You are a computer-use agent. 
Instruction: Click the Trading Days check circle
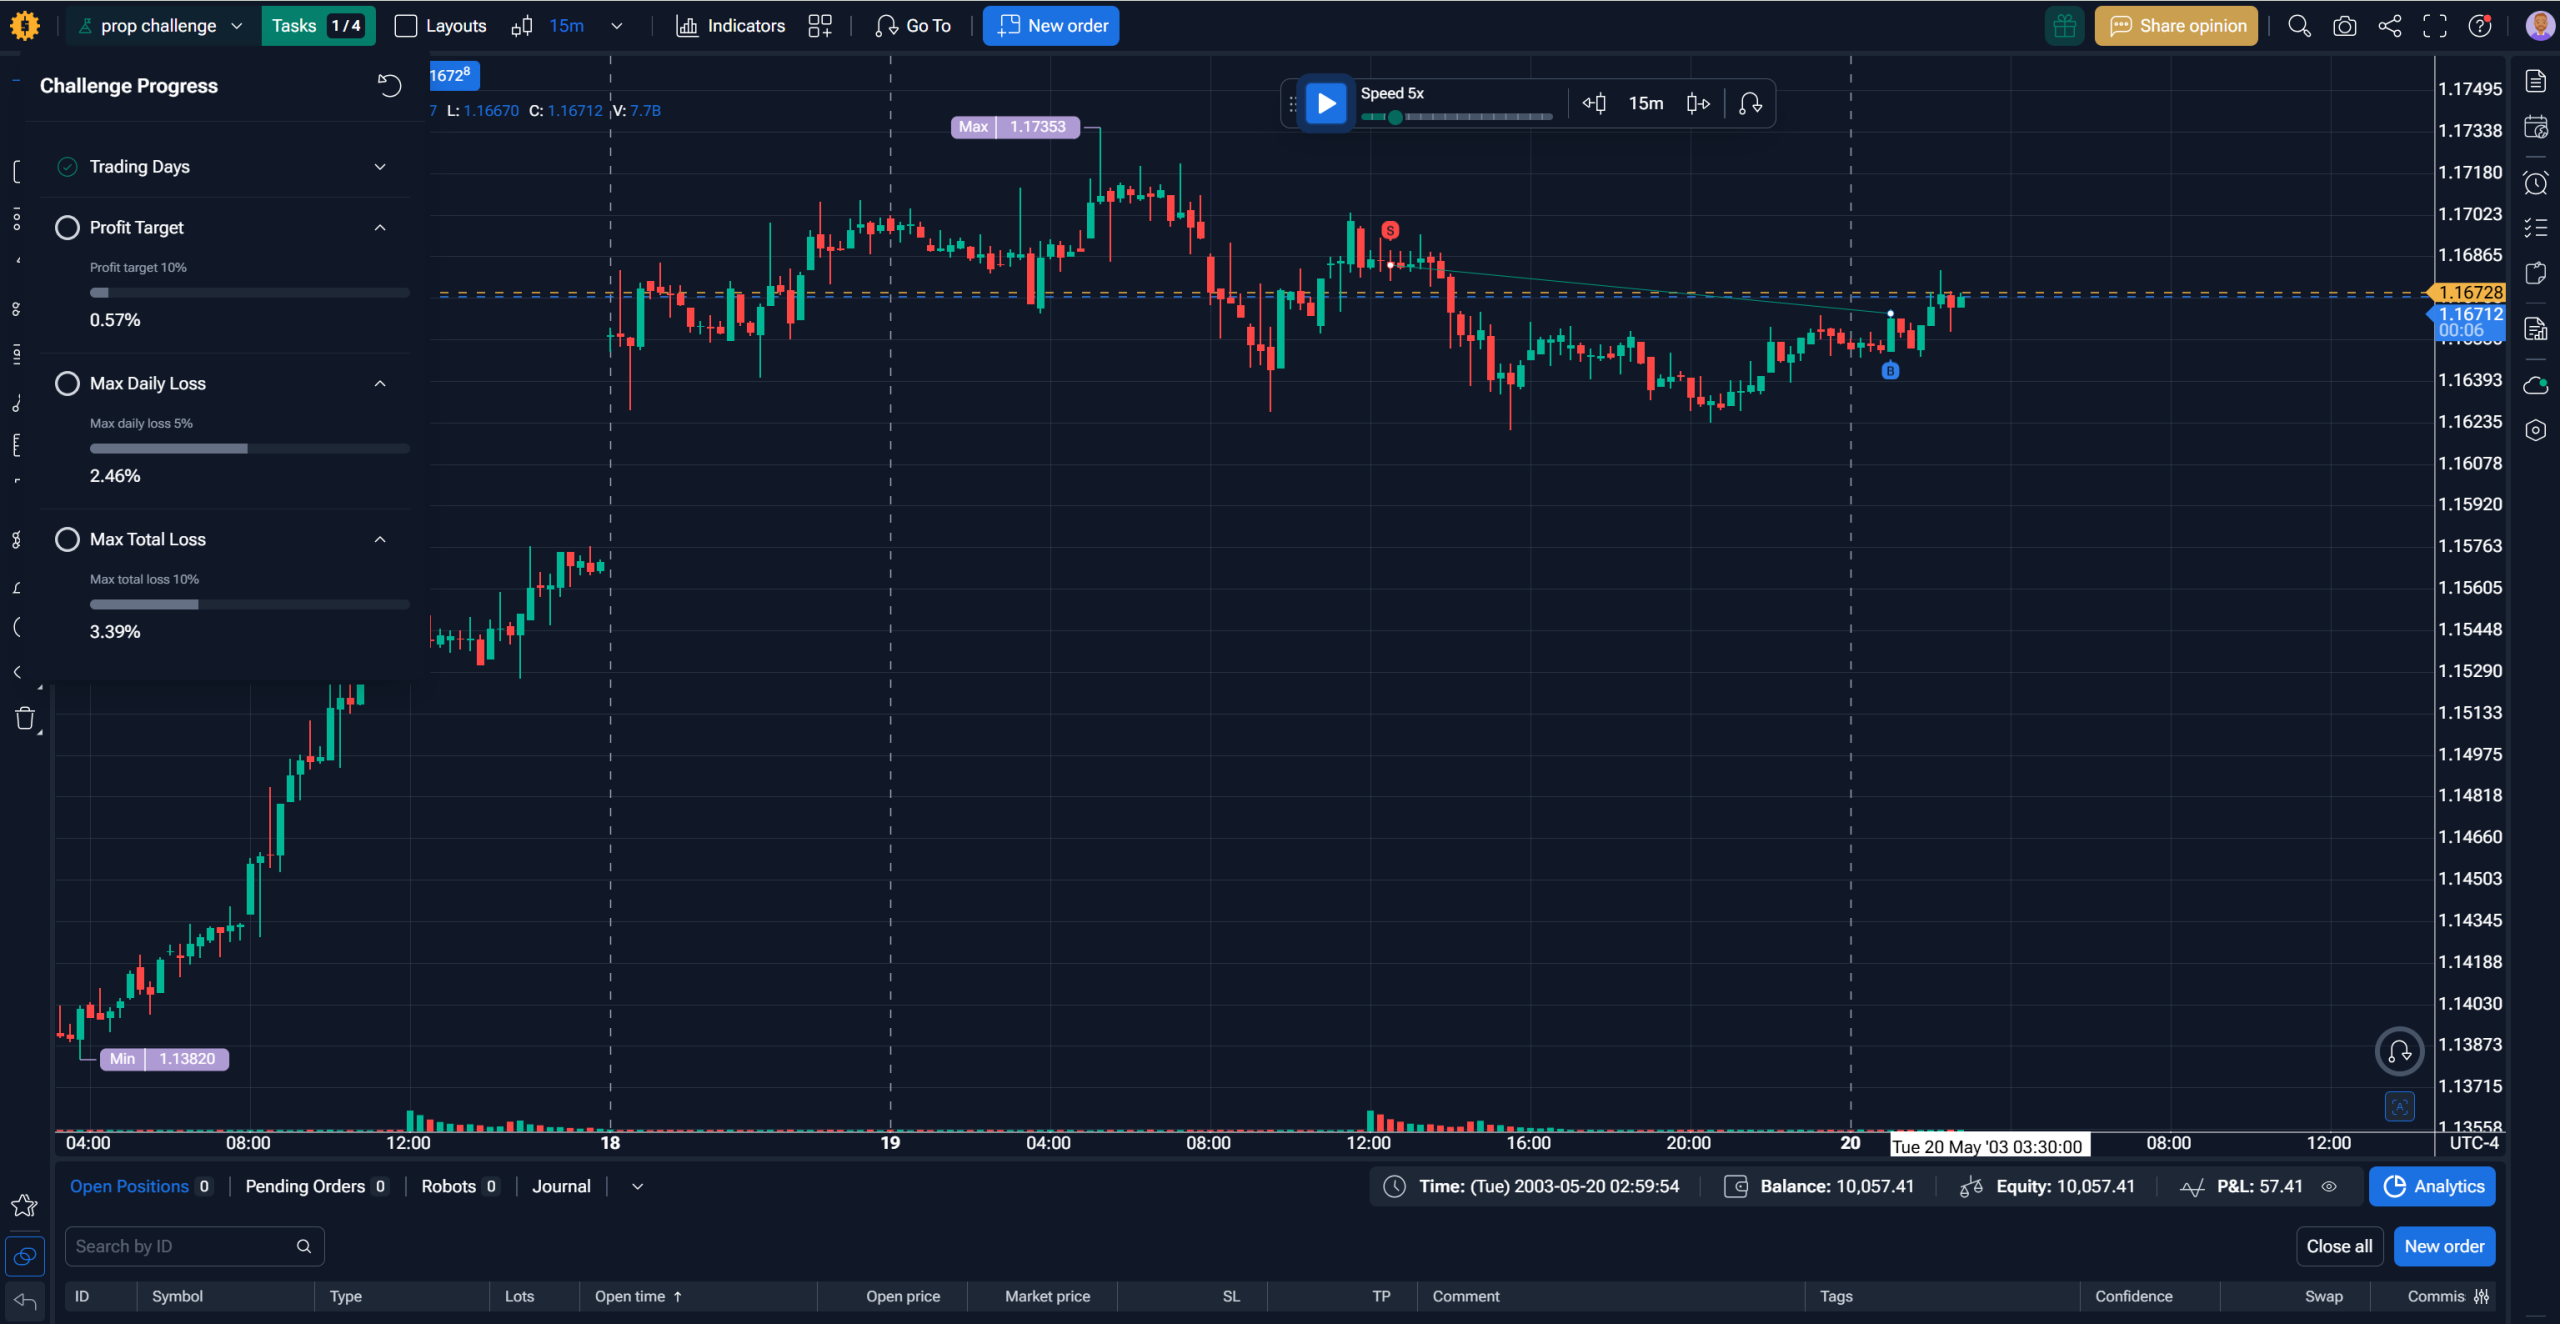[67, 167]
